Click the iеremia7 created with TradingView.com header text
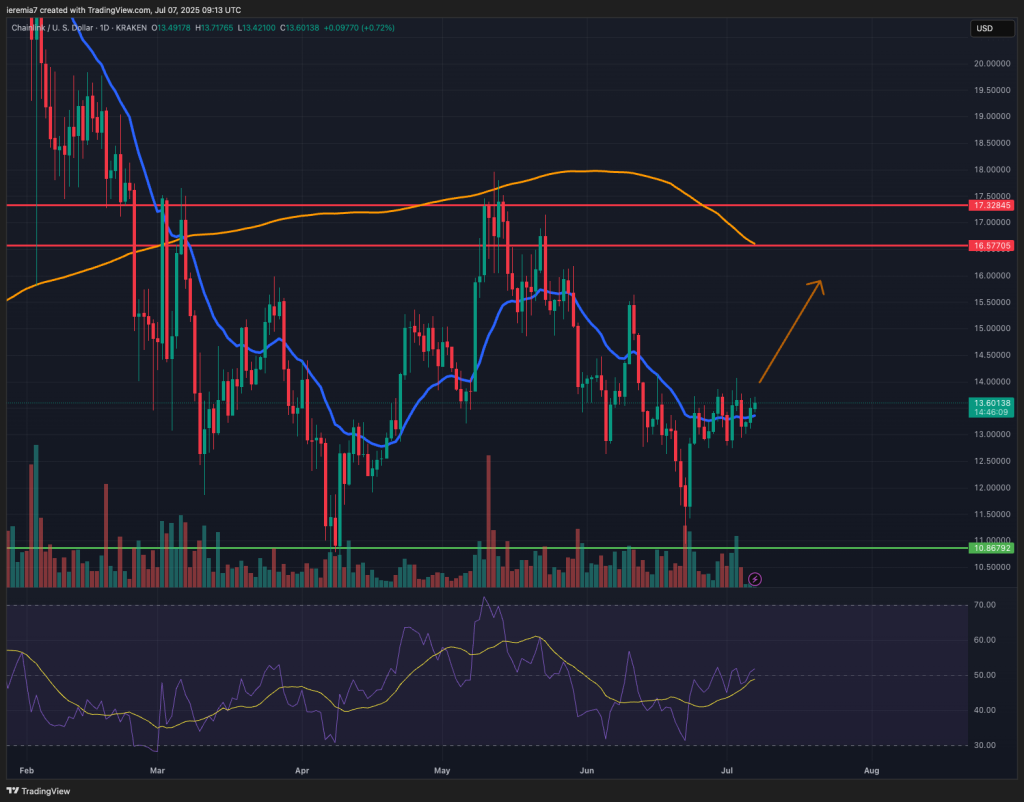The height and width of the screenshot is (802, 1024). tap(124, 10)
